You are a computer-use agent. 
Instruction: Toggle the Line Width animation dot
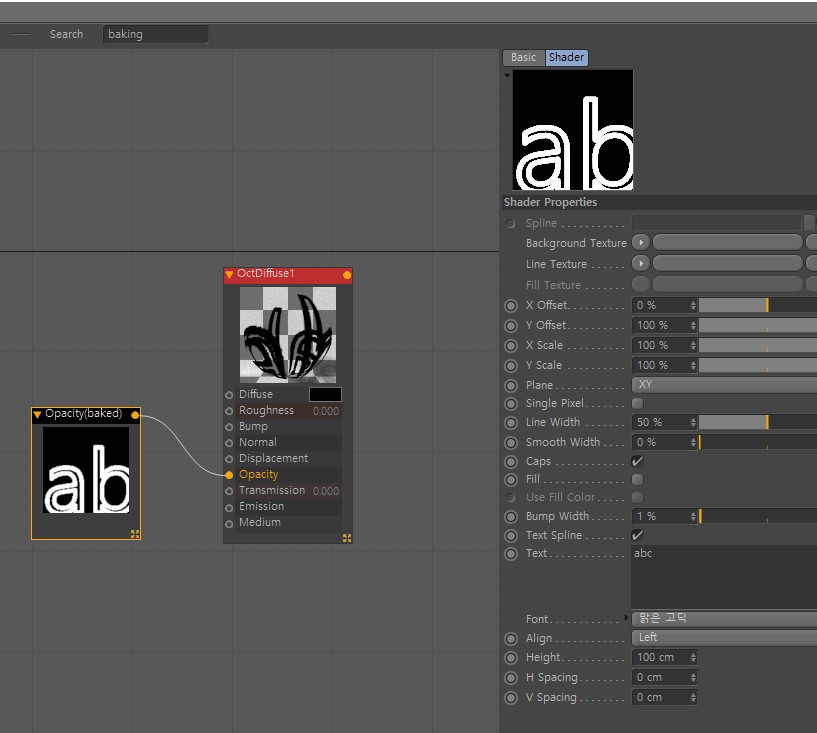coord(511,423)
